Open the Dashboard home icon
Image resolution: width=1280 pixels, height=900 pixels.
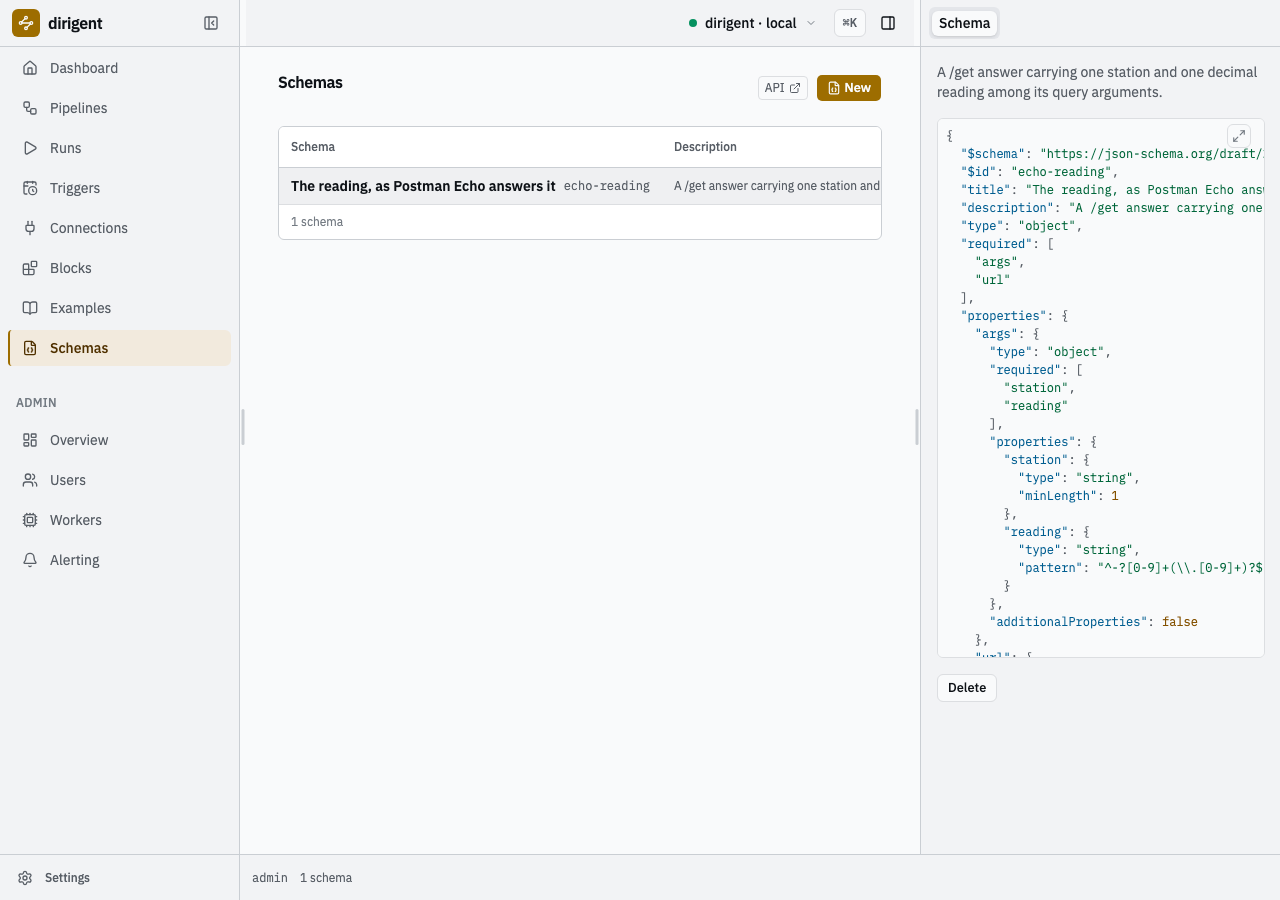30,68
